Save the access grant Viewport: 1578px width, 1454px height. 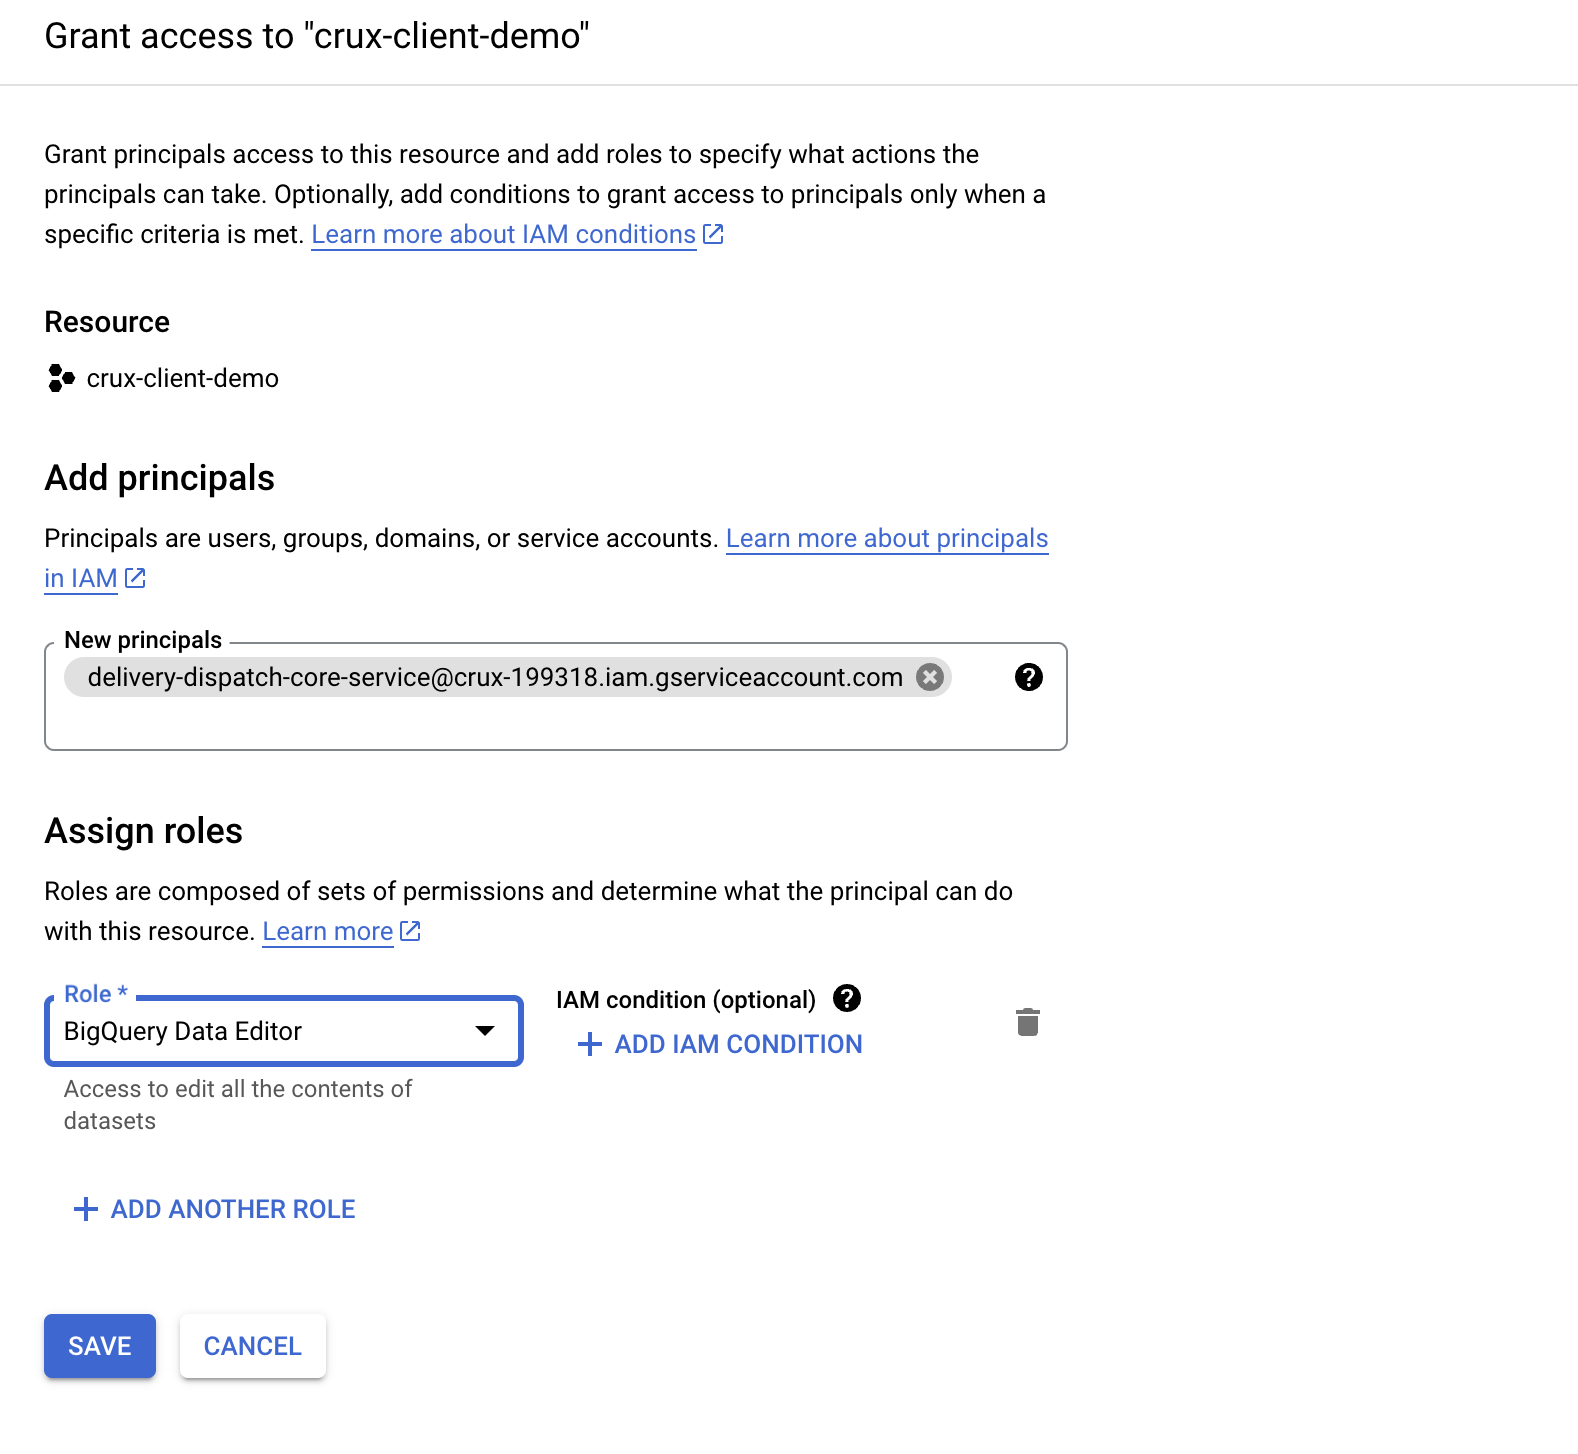tap(100, 1346)
